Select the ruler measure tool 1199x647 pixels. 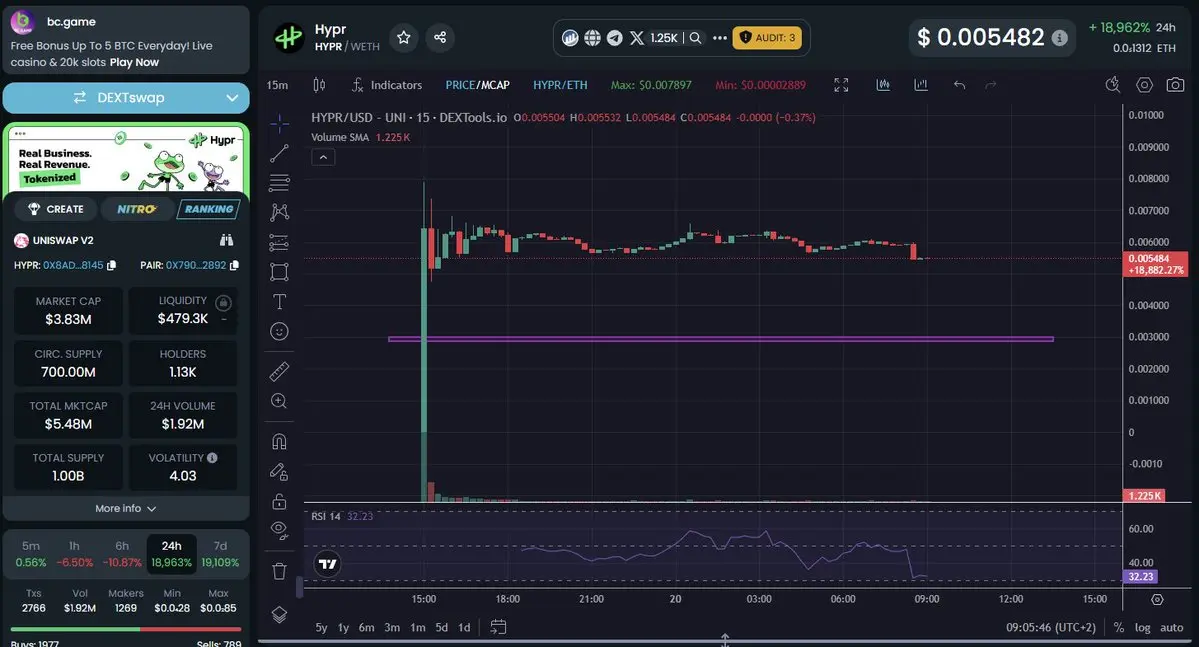pos(279,371)
